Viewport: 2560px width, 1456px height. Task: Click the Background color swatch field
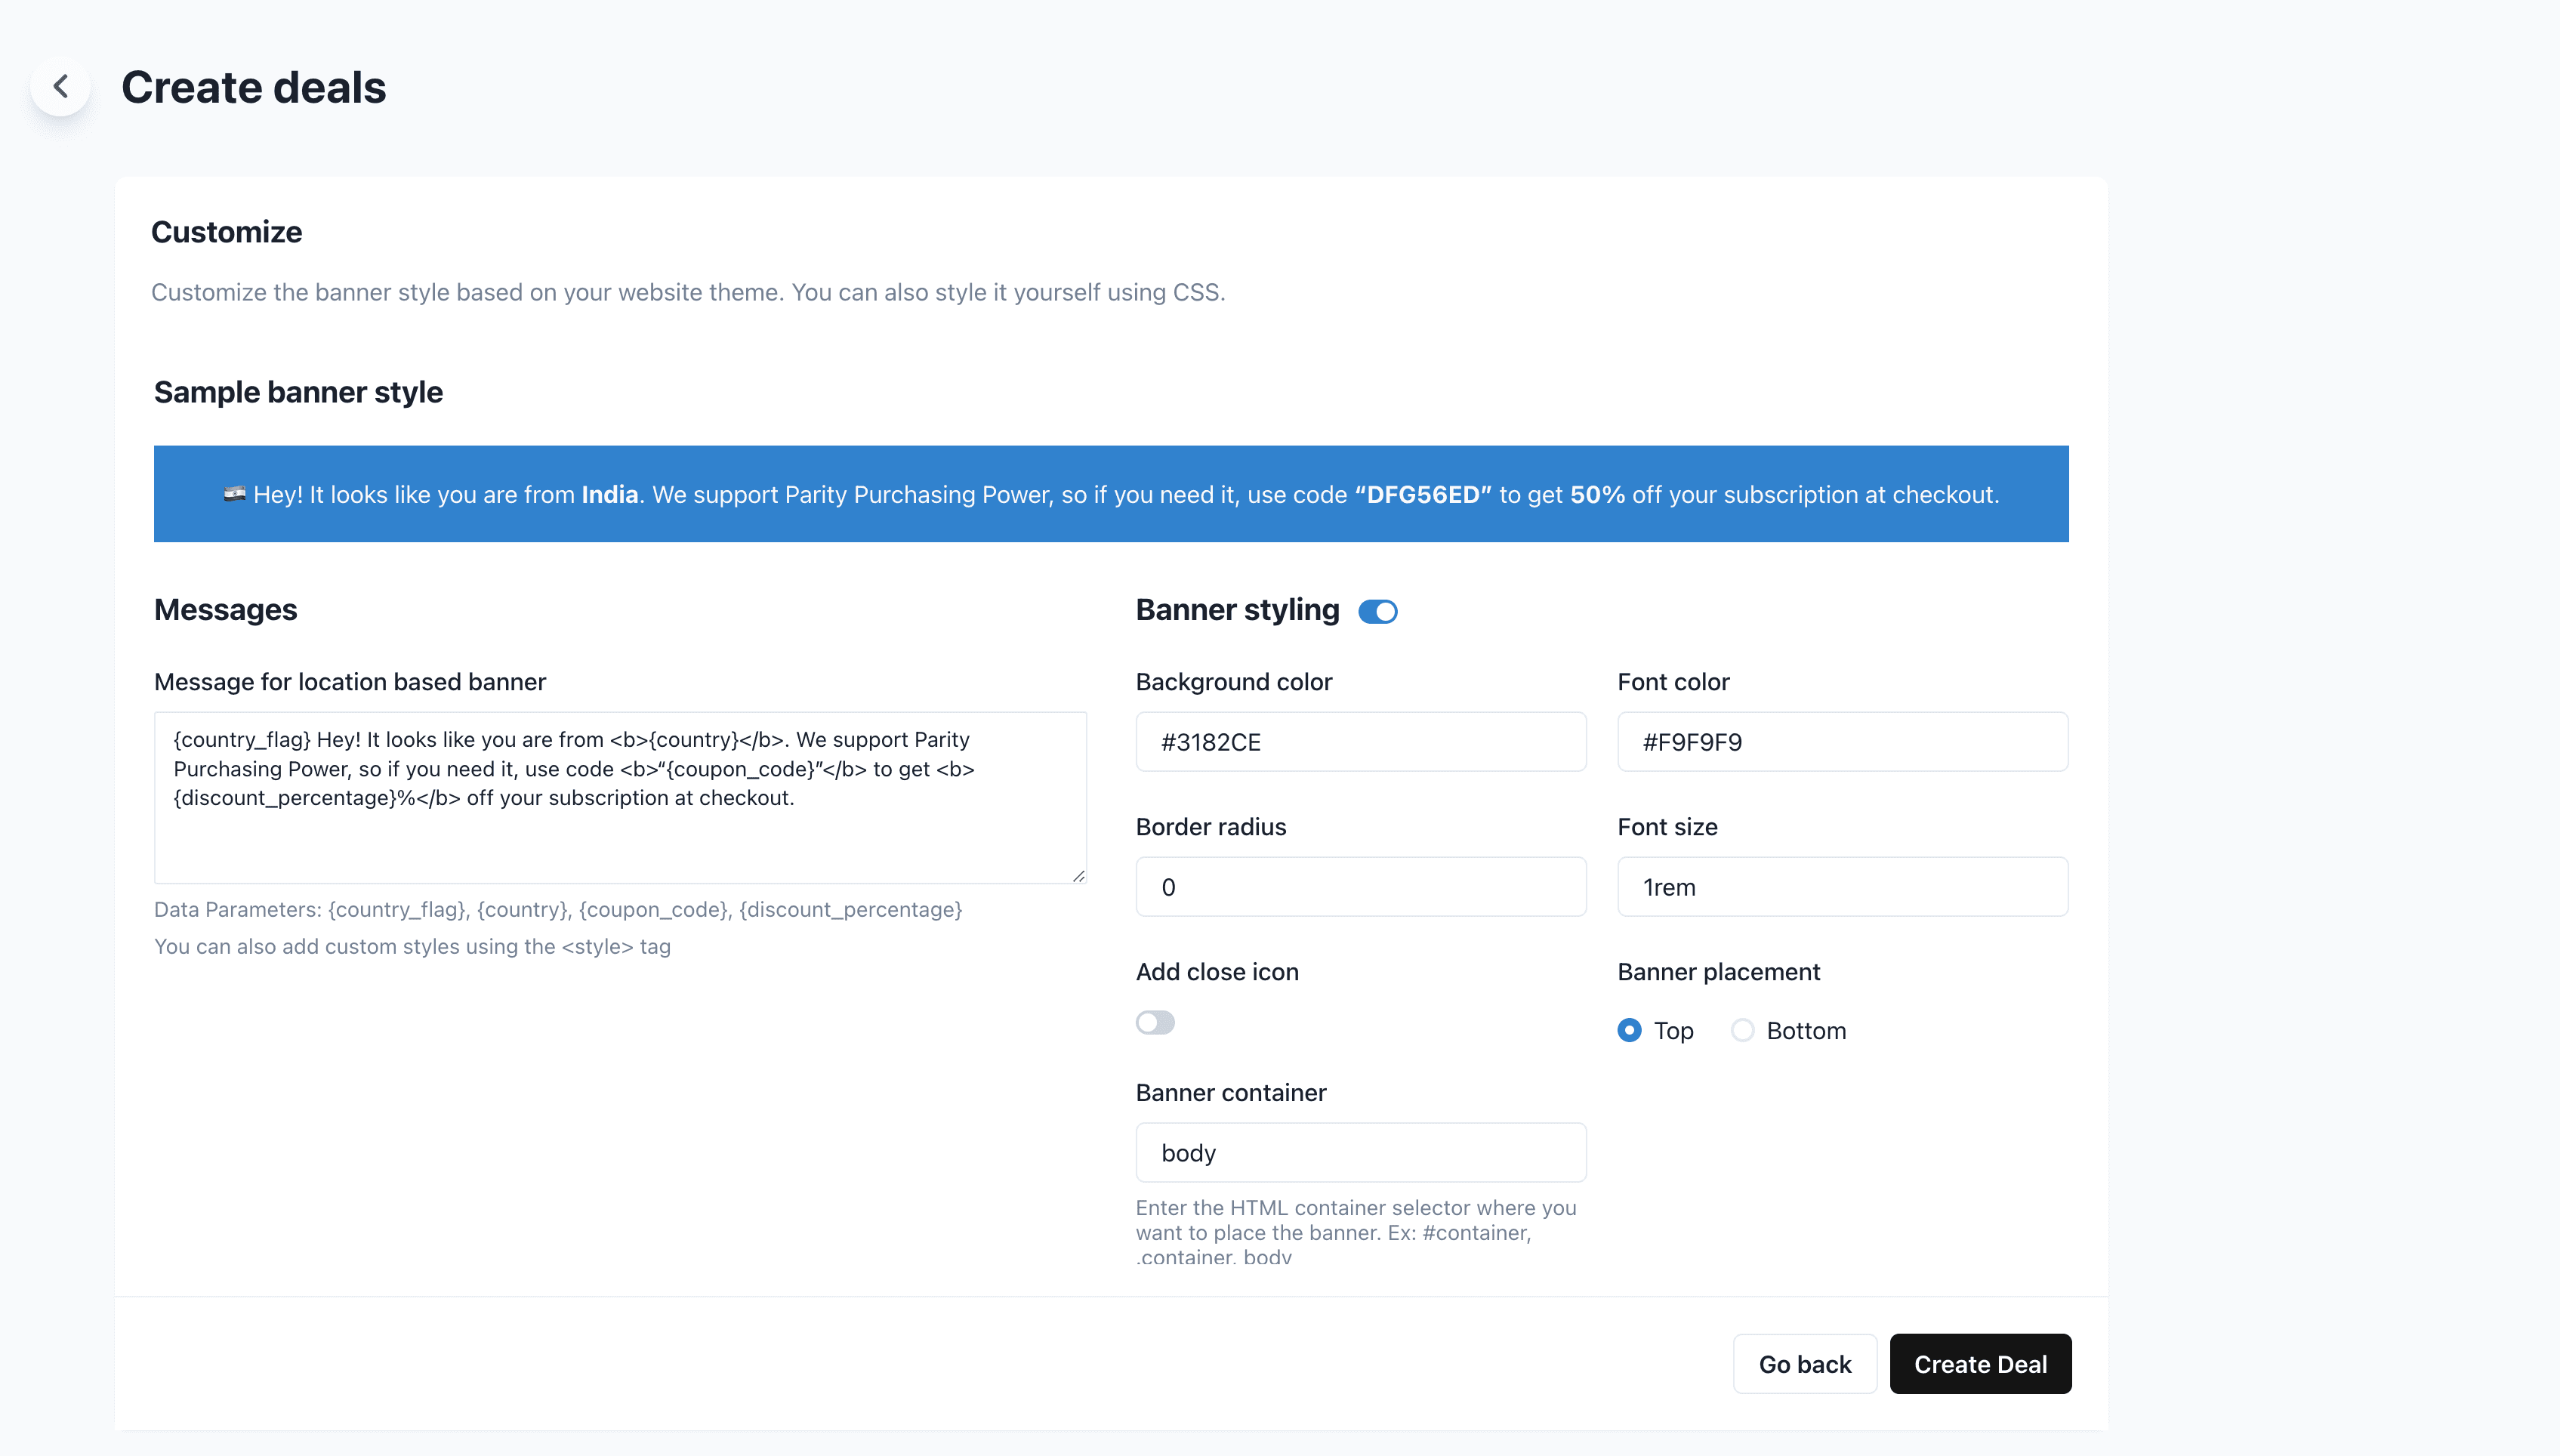(x=1361, y=740)
